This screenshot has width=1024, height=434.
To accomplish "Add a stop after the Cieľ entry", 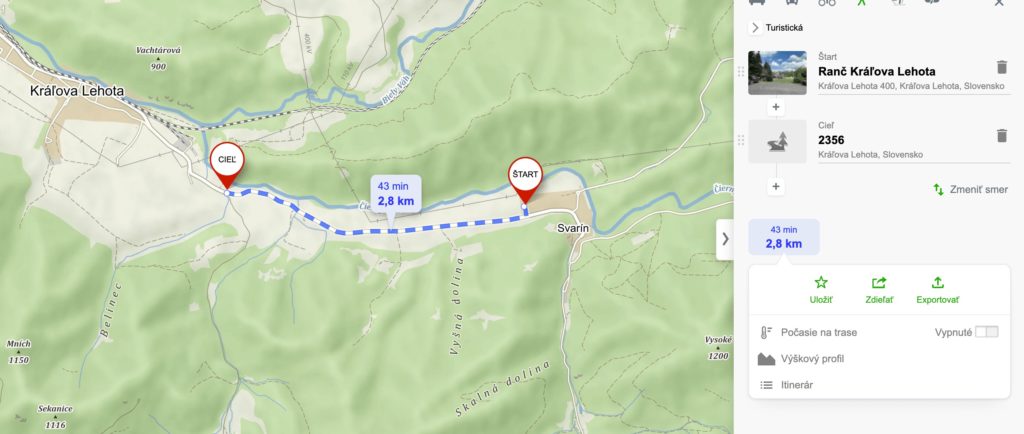I will tap(775, 187).
